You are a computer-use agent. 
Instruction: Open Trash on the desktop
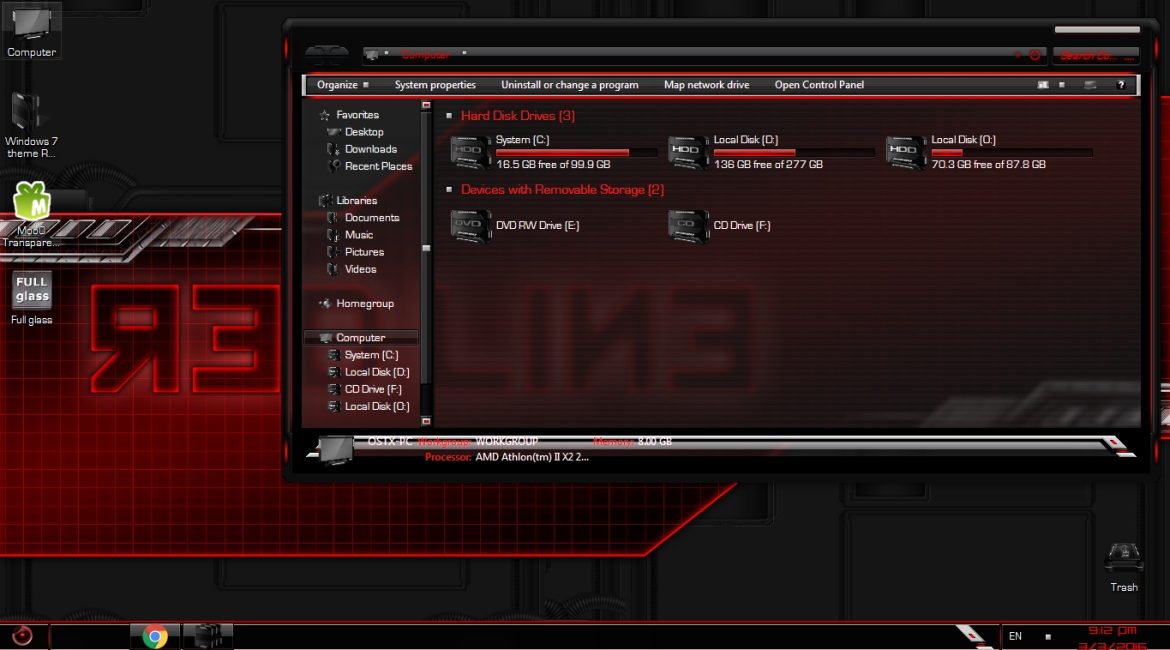pyautogui.click(x=1123, y=558)
